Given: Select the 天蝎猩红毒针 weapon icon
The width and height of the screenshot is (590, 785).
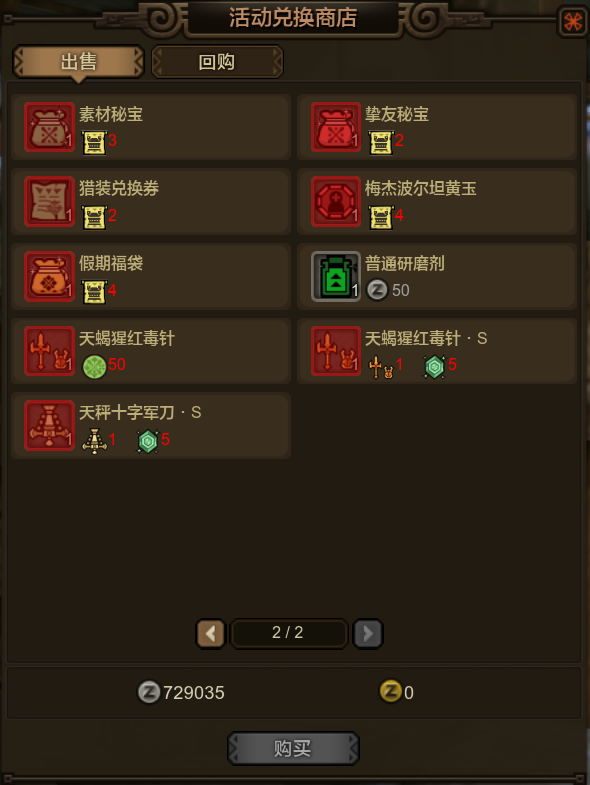Looking at the screenshot, I should coord(50,351).
